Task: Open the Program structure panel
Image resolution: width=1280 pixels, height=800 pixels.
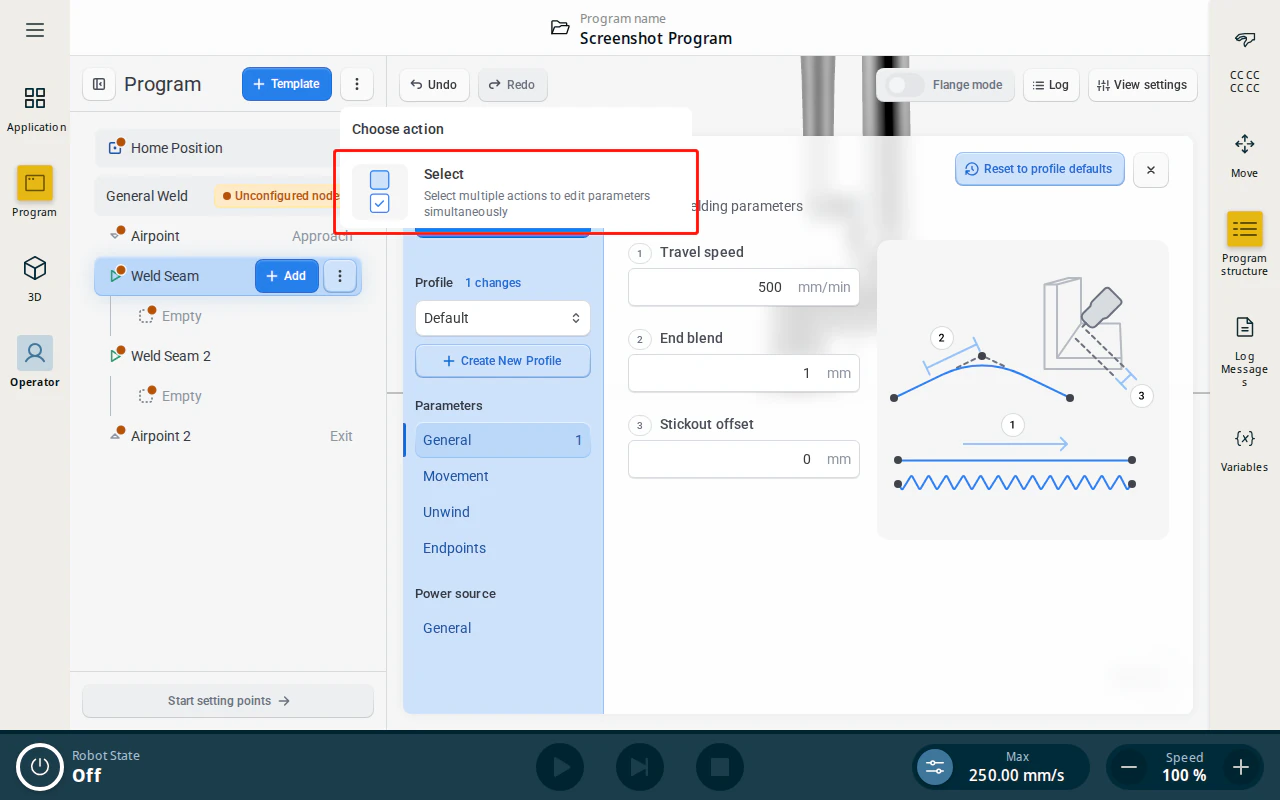Action: (x=1244, y=245)
